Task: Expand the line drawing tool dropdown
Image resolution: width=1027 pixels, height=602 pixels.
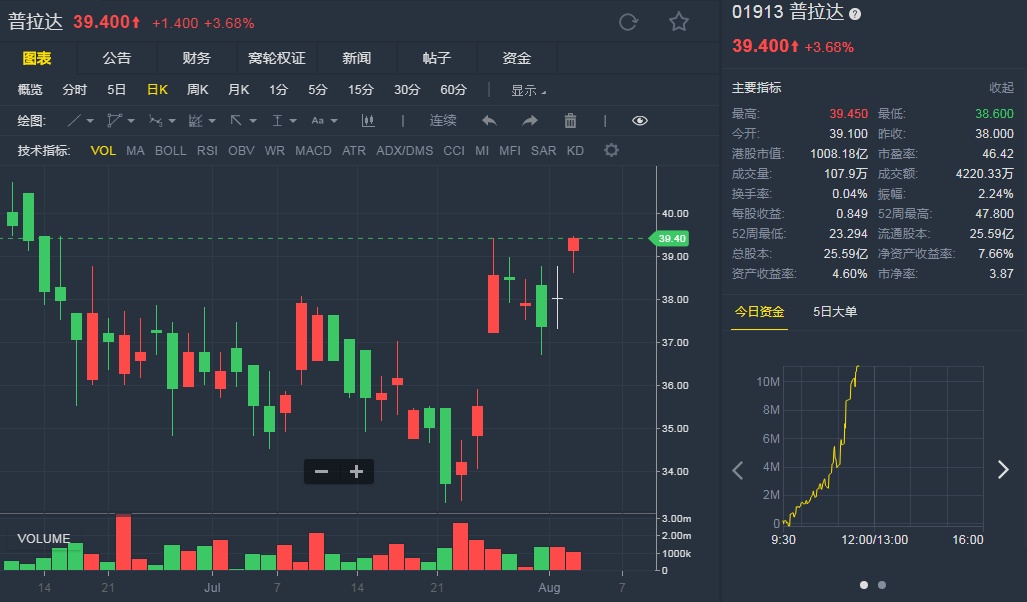Action: tap(81, 121)
